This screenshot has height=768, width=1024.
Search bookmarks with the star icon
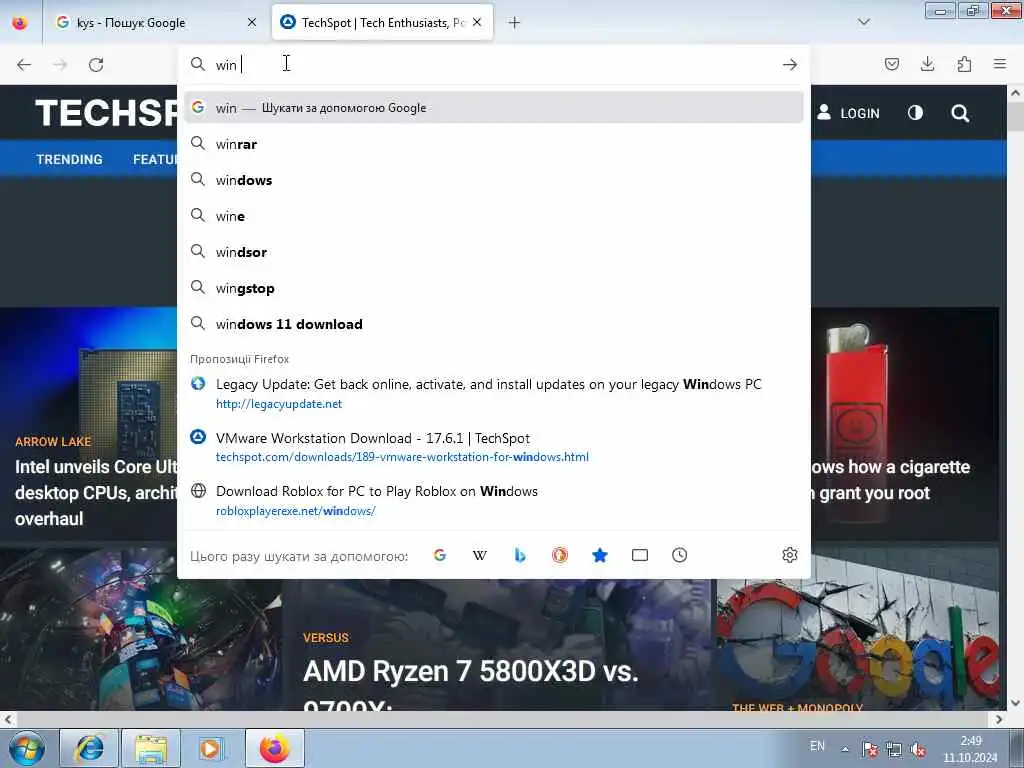point(600,555)
